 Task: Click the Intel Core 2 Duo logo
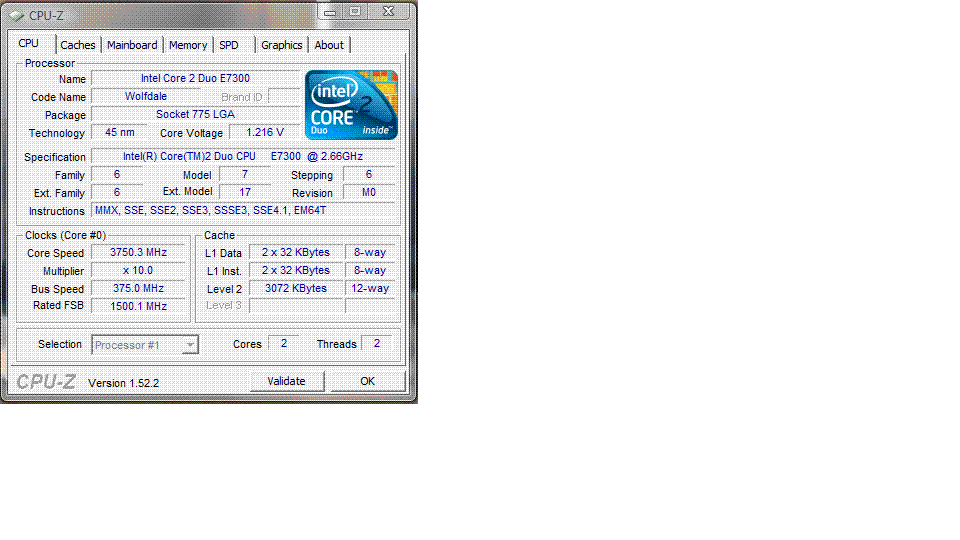(351, 105)
